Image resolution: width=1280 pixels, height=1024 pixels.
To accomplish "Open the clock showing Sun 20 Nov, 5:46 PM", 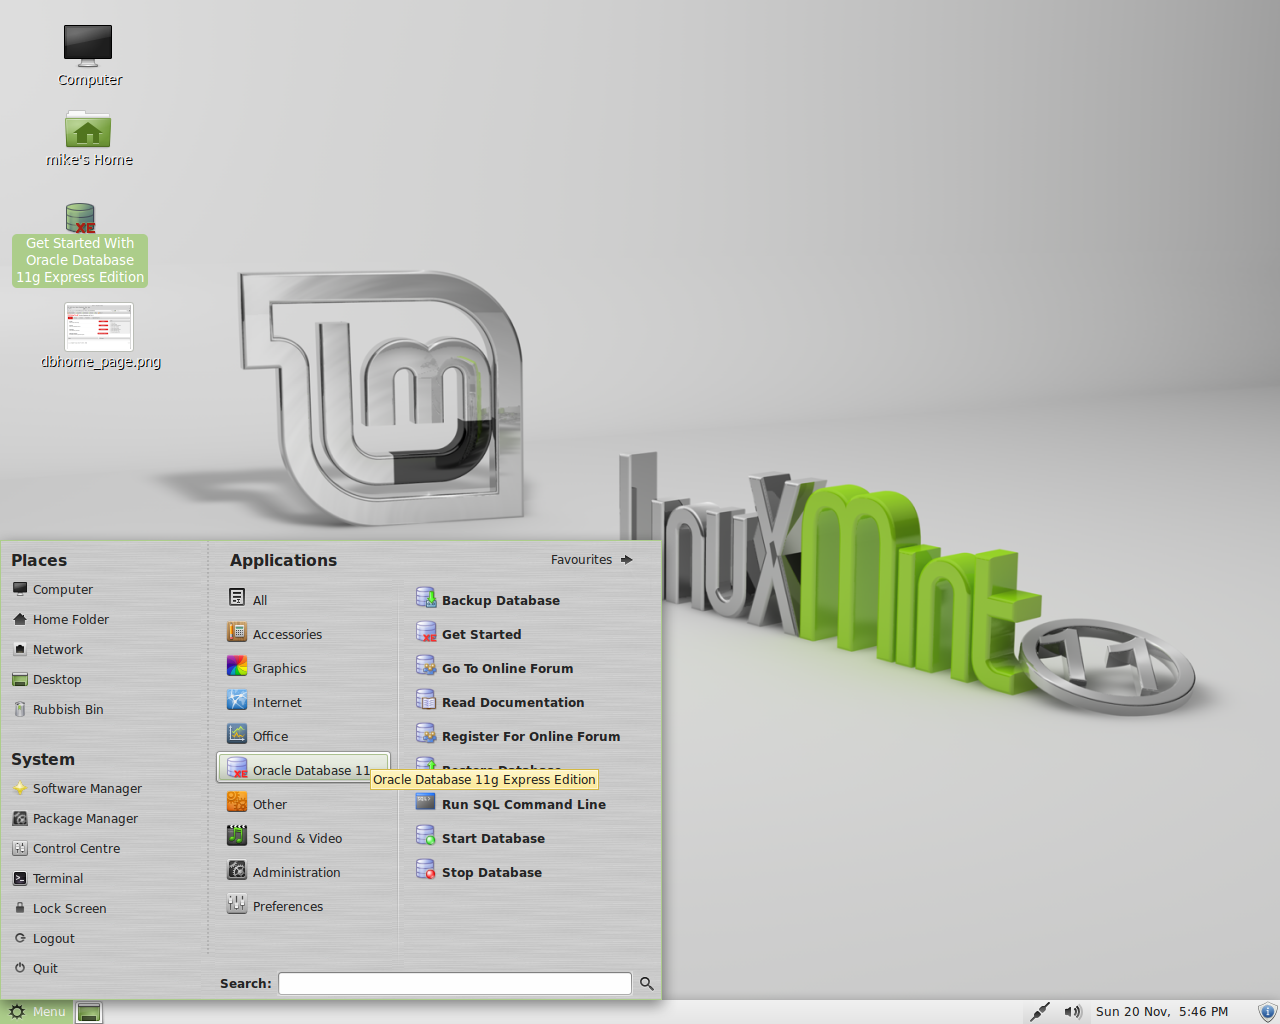I will tap(1162, 1012).
